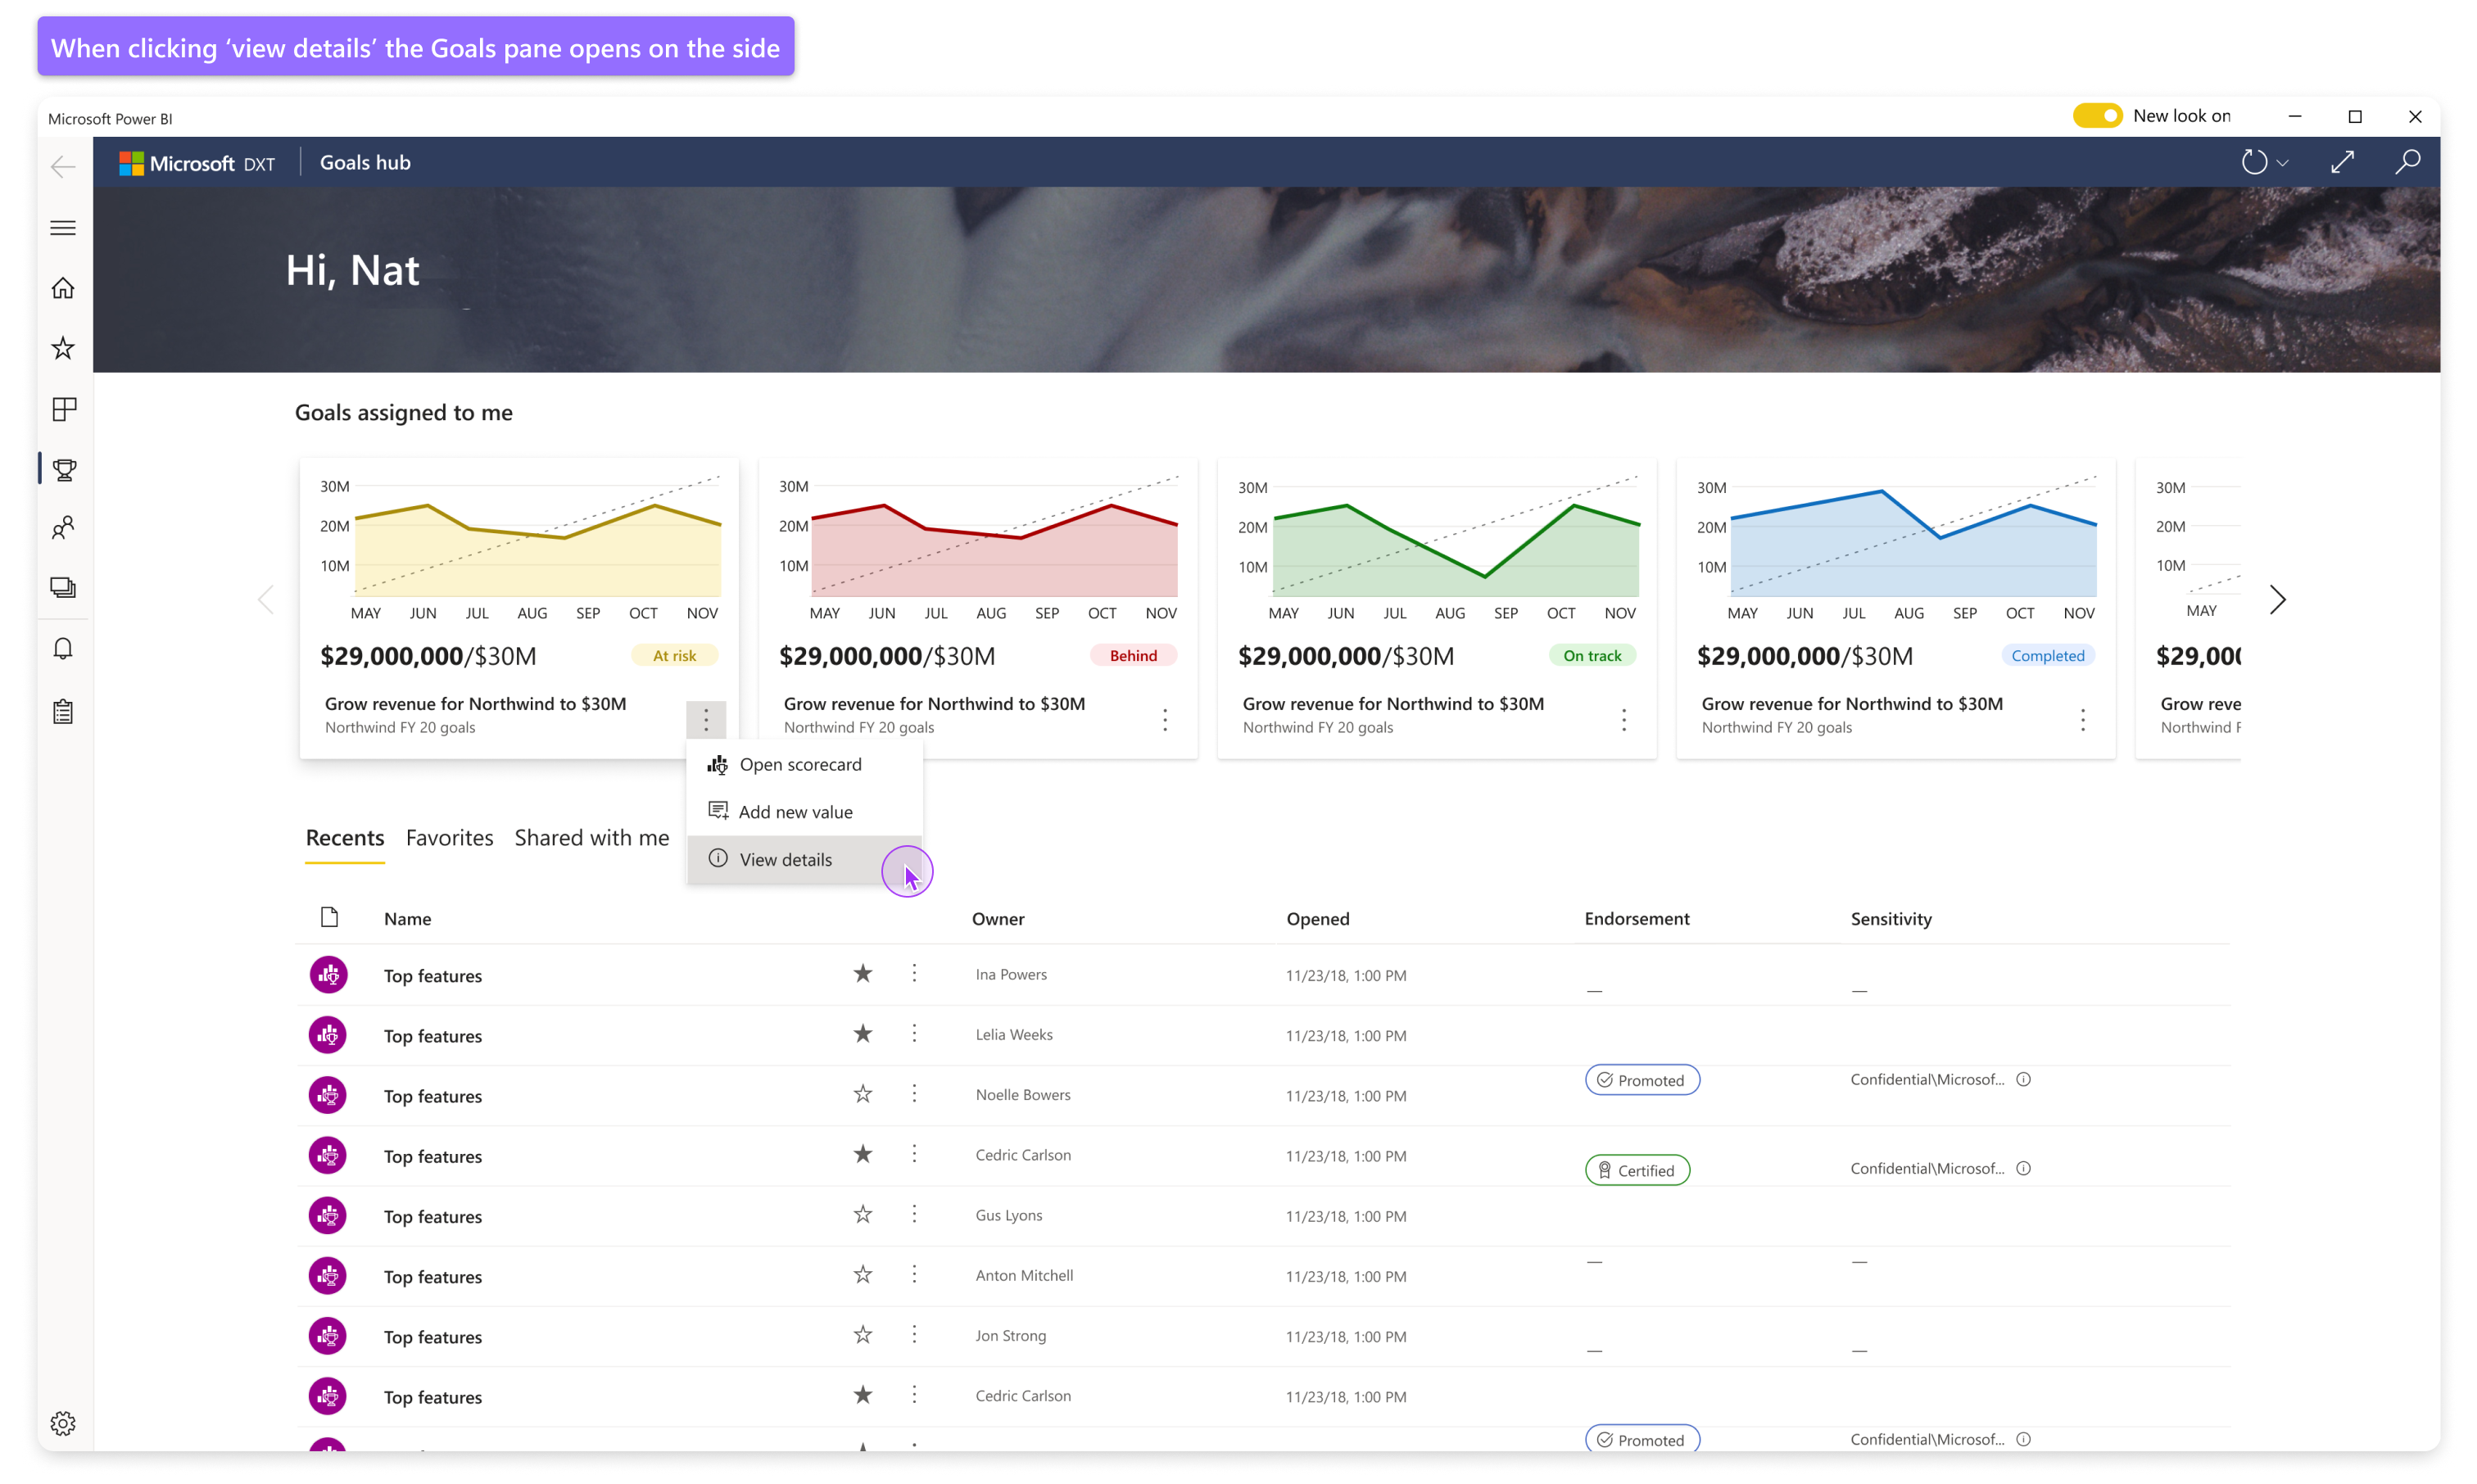Viewport: 2477px width, 1484px height.
Task: Click the Microsoft DXT logo
Action: point(197,163)
